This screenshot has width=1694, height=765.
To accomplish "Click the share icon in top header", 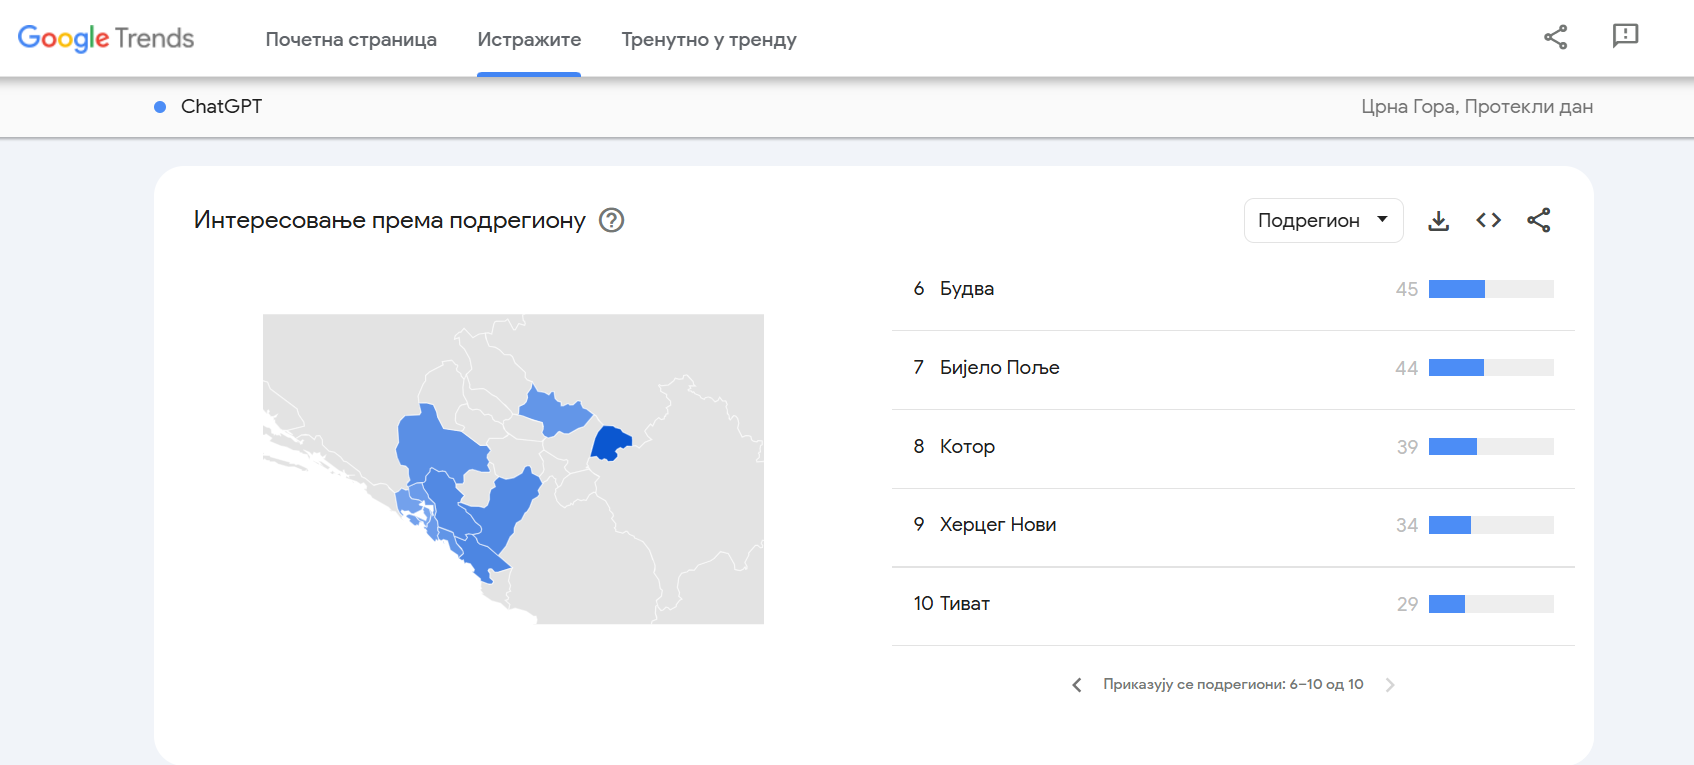I will click(x=1555, y=37).
